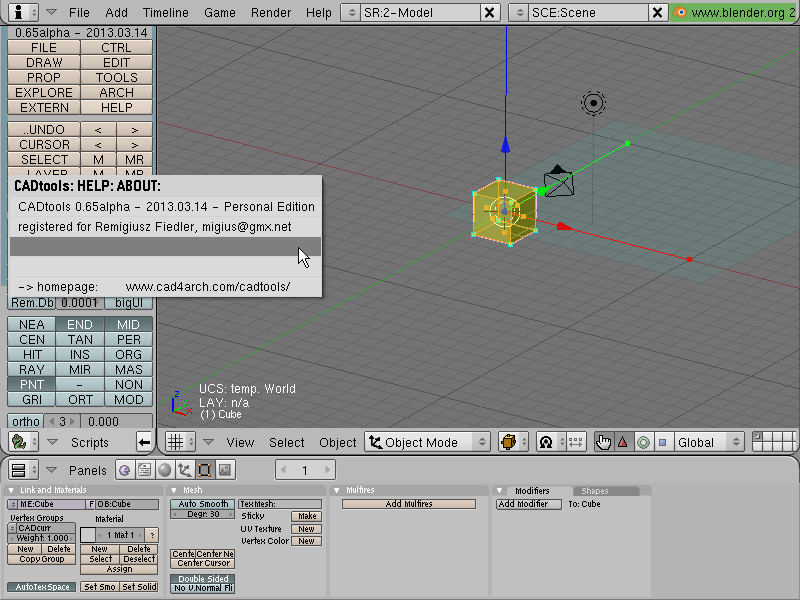The image size is (800, 600).
Task: Click the Scripts window python snake icon
Action: click(x=19, y=442)
